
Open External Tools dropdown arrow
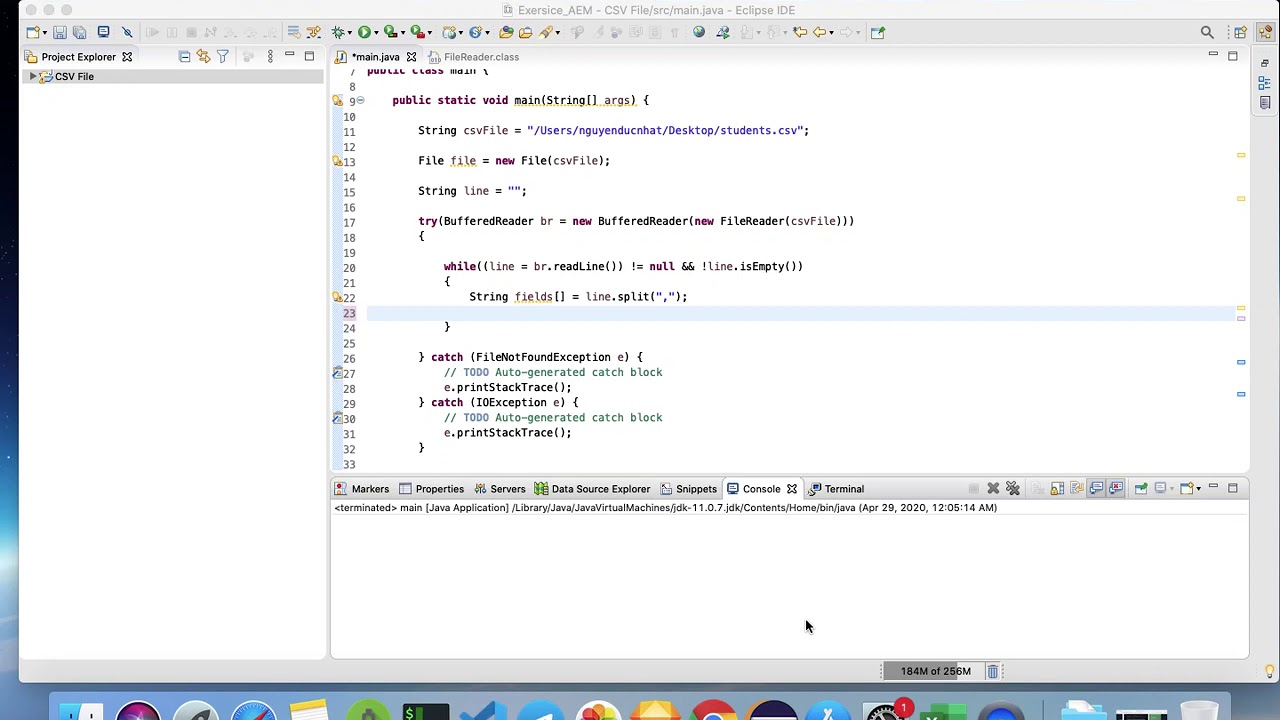point(430,32)
